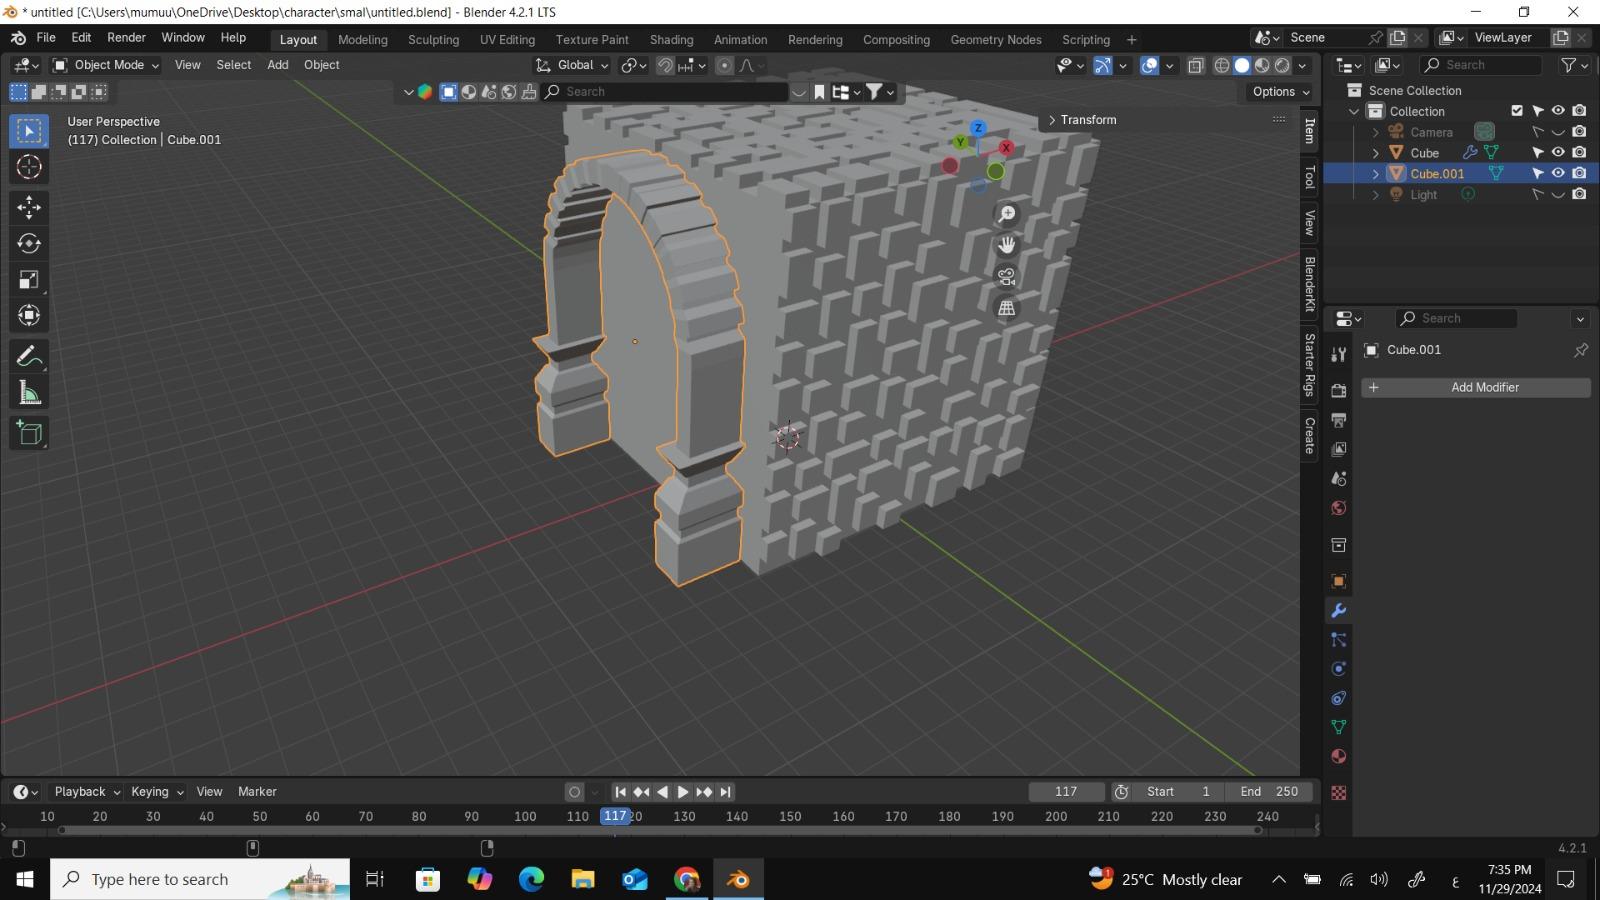Open timeline Marker menu
This screenshot has width=1600, height=900.
click(x=257, y=792)
